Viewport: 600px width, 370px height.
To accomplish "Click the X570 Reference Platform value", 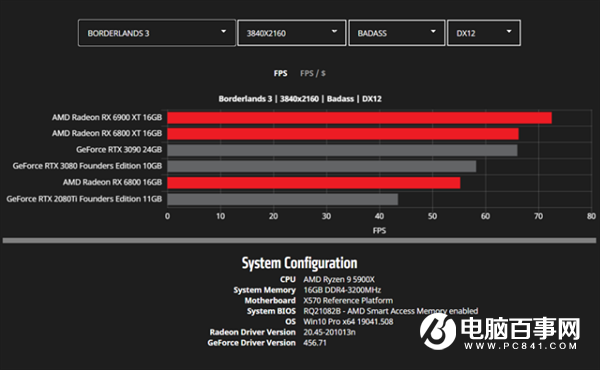I will click(348, 300).
